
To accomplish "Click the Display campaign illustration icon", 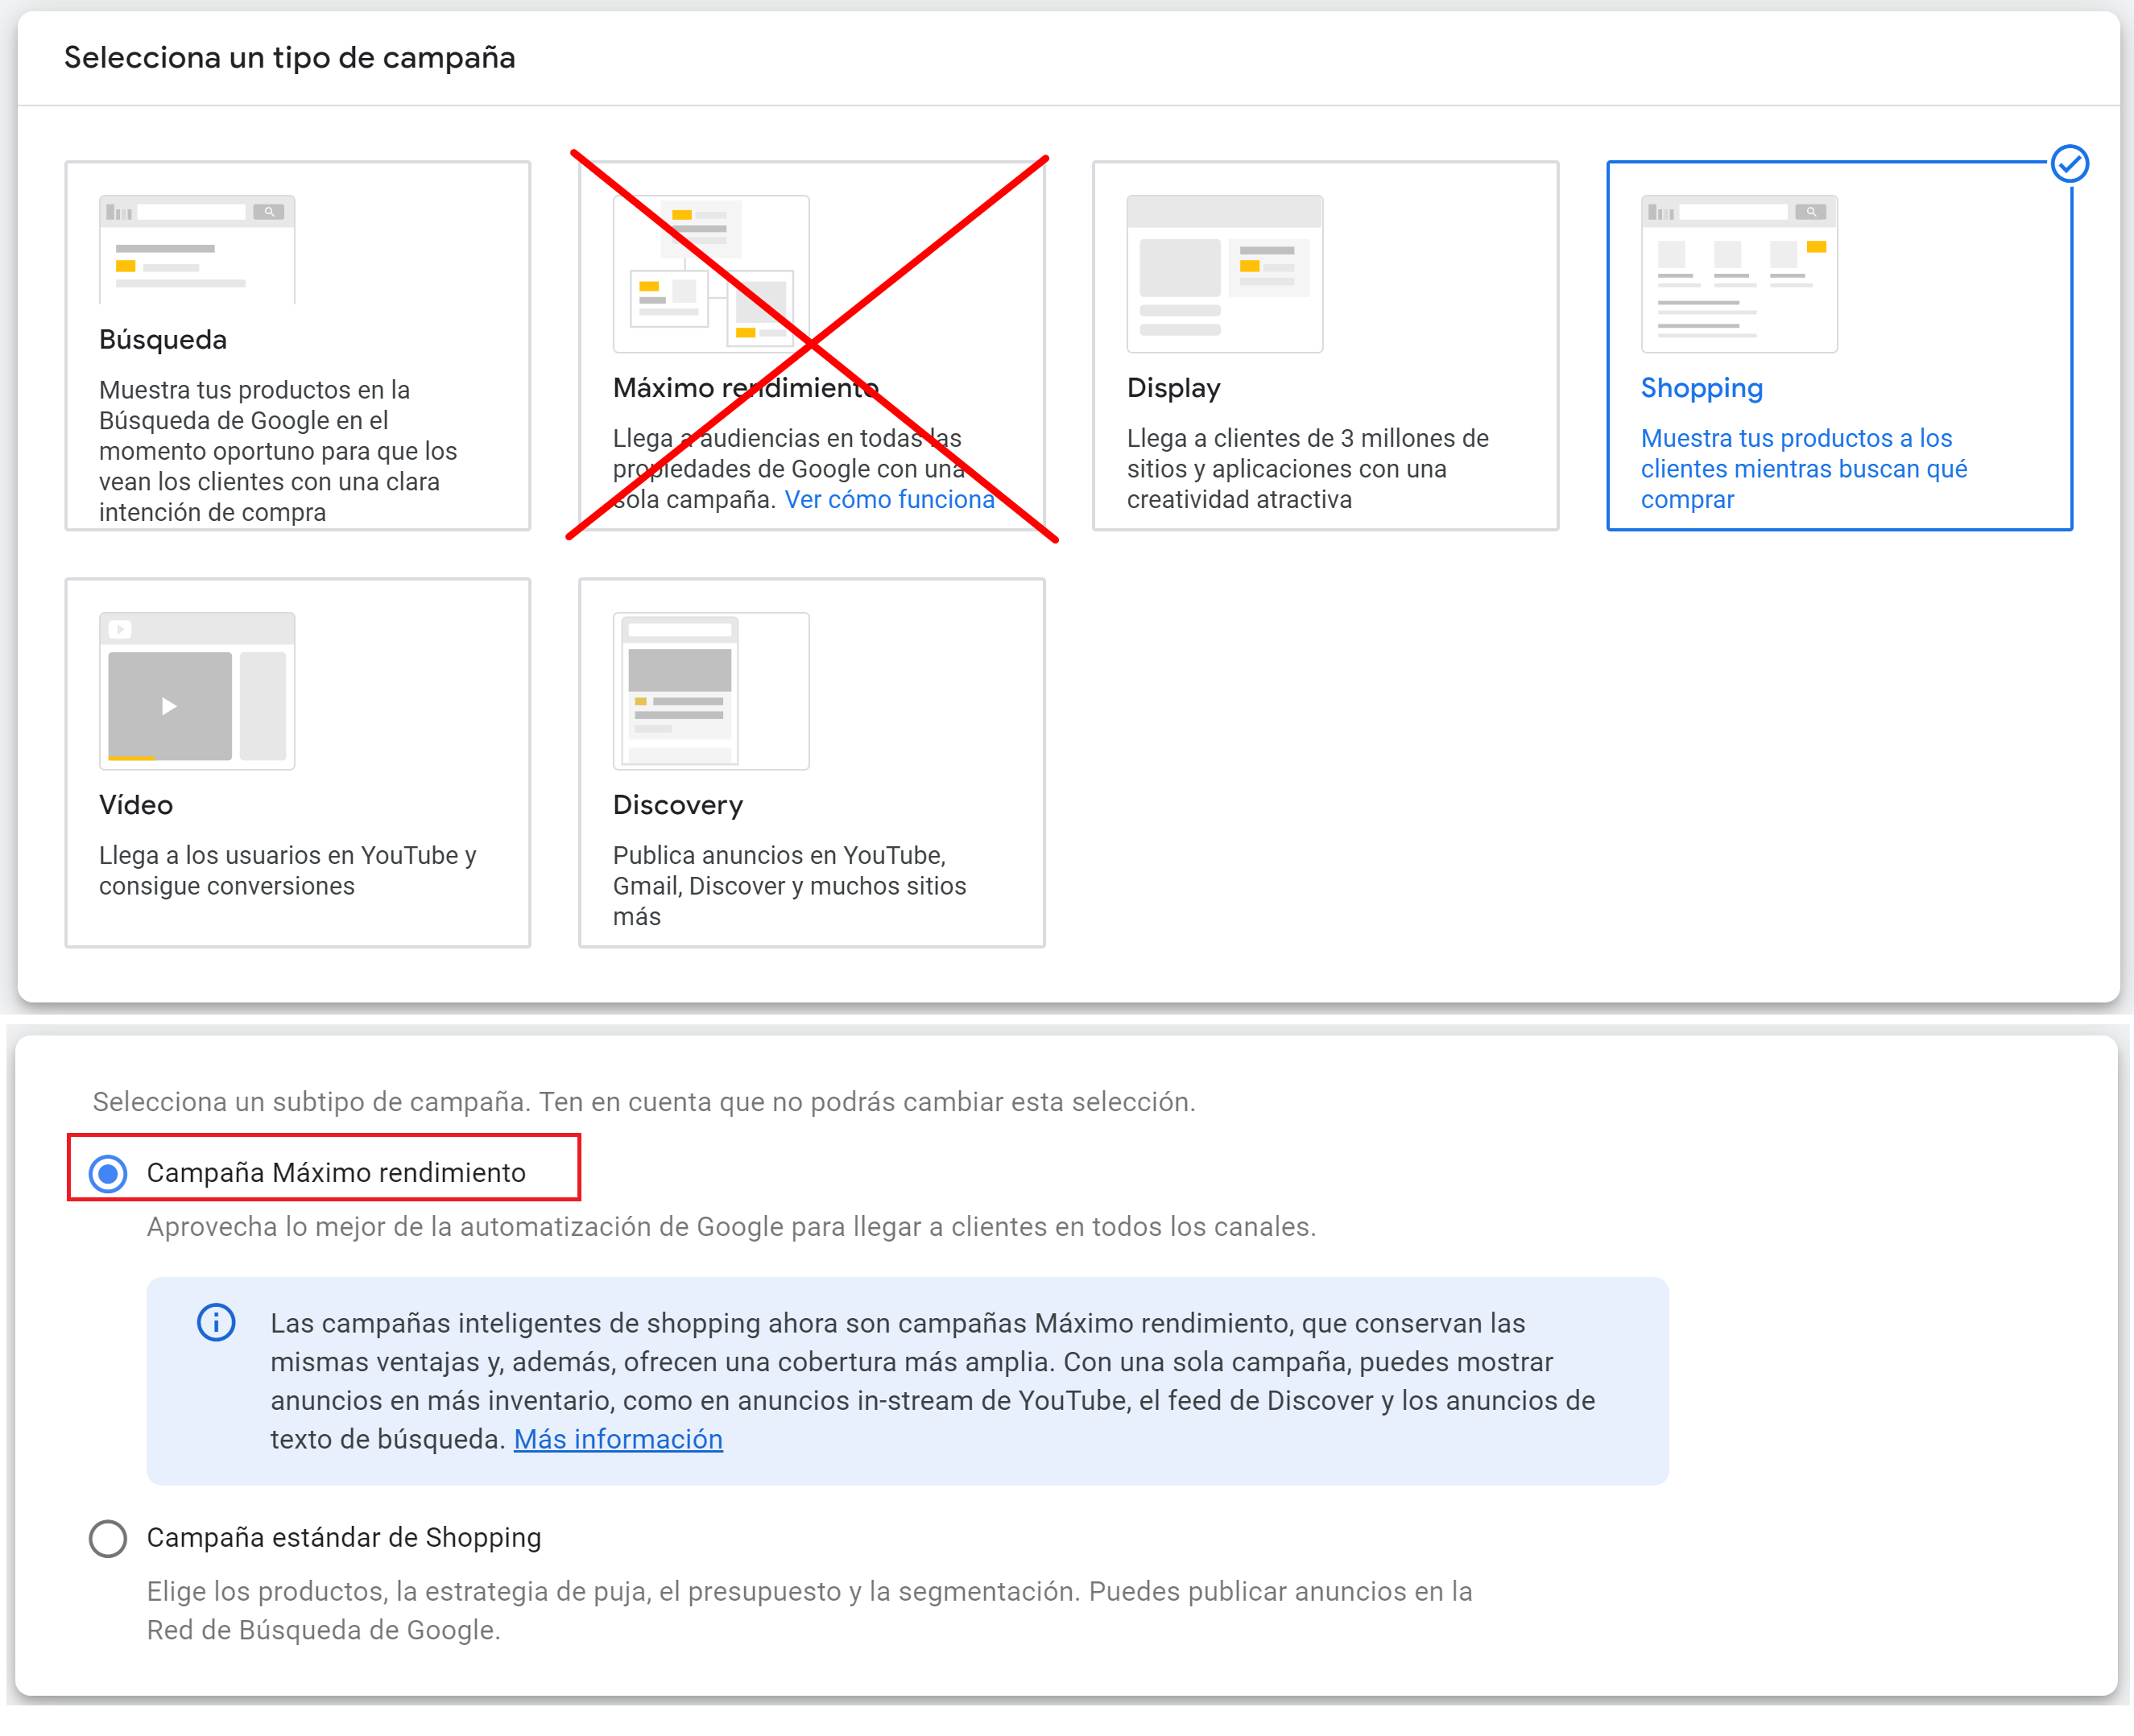I will (1225, 273).
